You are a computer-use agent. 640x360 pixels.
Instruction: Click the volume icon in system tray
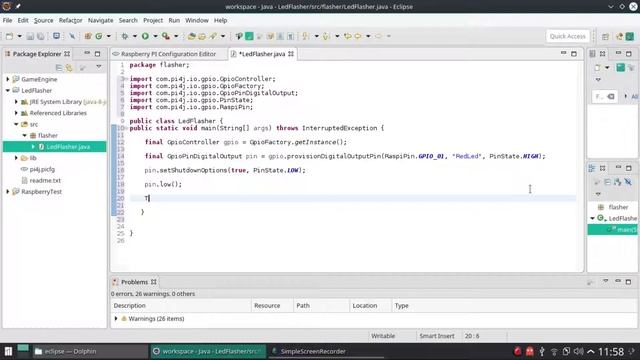point(578,351)
